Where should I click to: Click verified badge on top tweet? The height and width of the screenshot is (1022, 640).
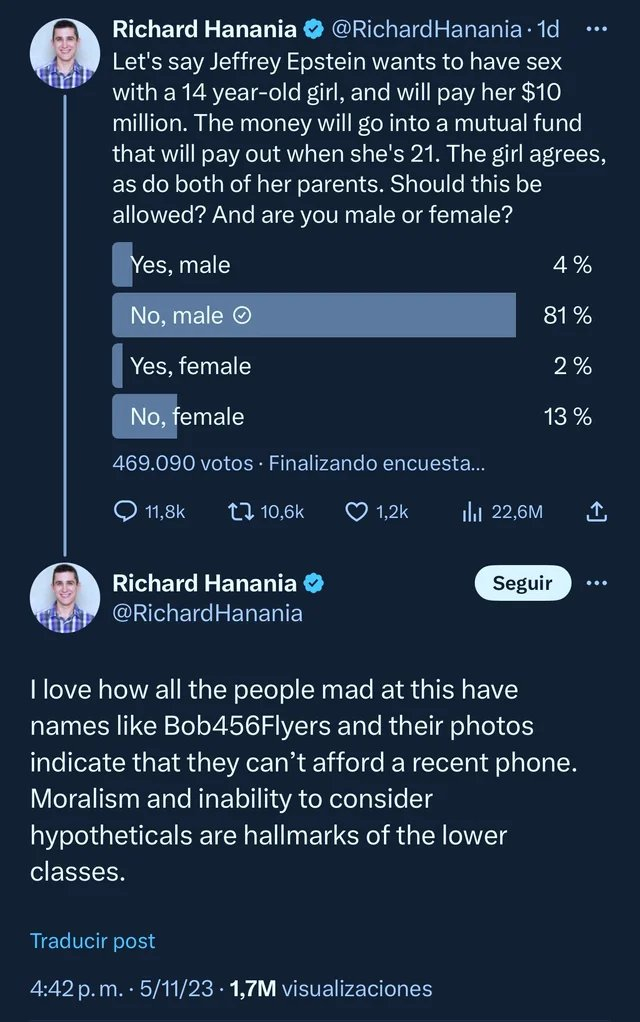coord(313,30)
